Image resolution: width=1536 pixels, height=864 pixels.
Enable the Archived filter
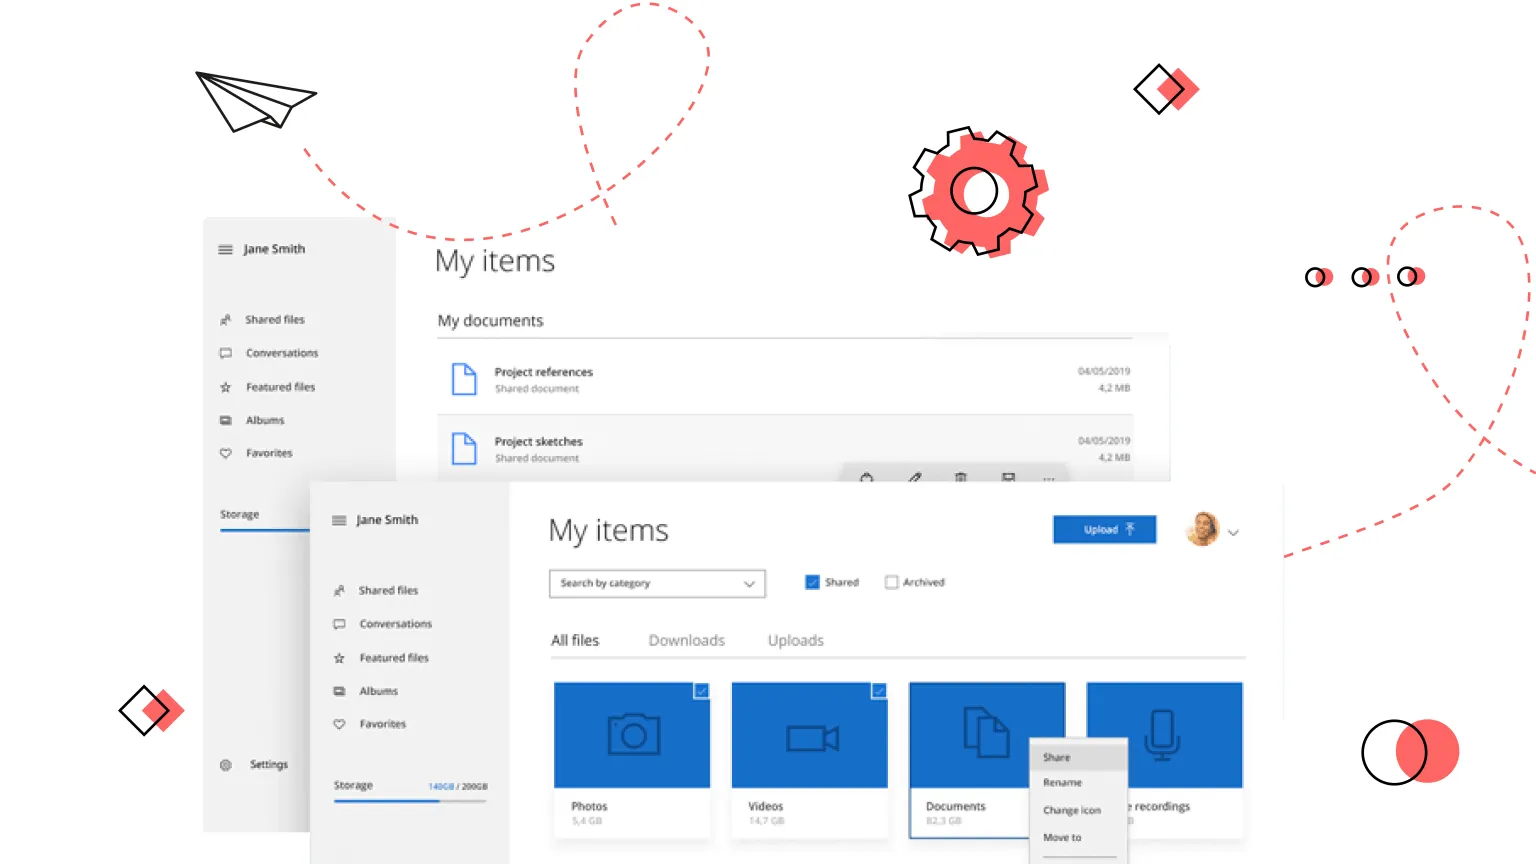point(891,581)
